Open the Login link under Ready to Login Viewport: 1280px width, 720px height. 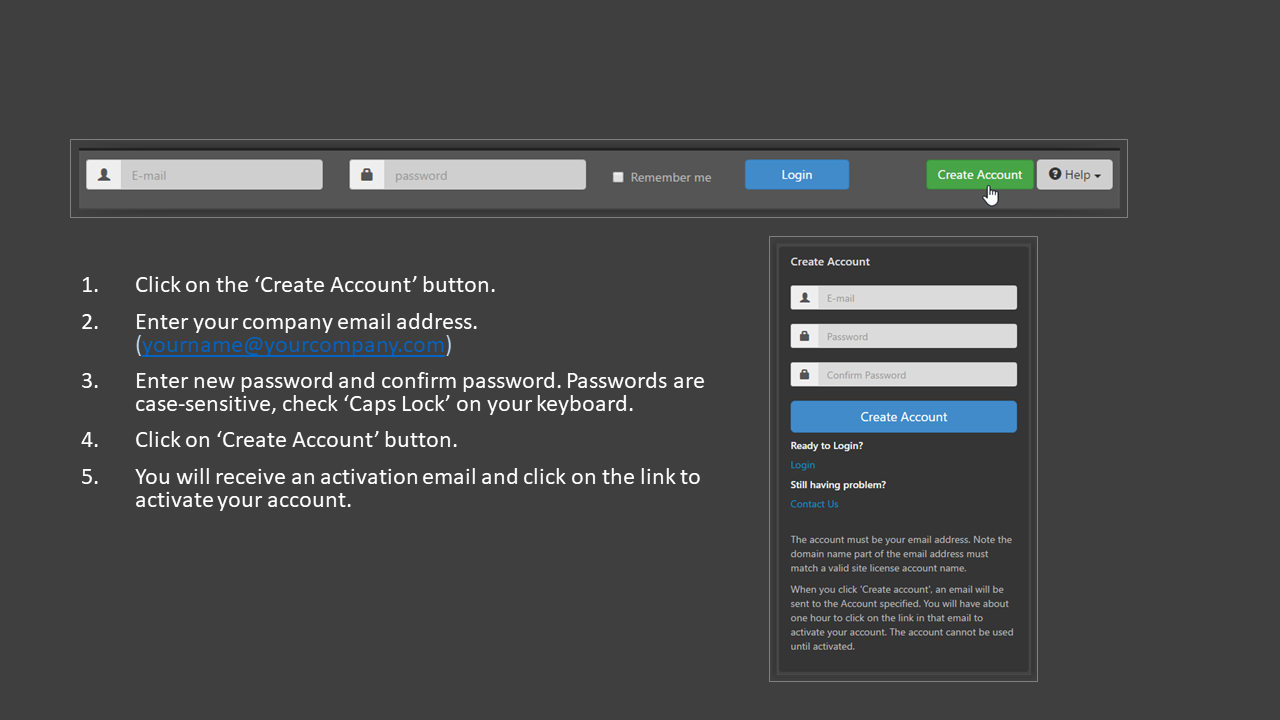point(803,465)
